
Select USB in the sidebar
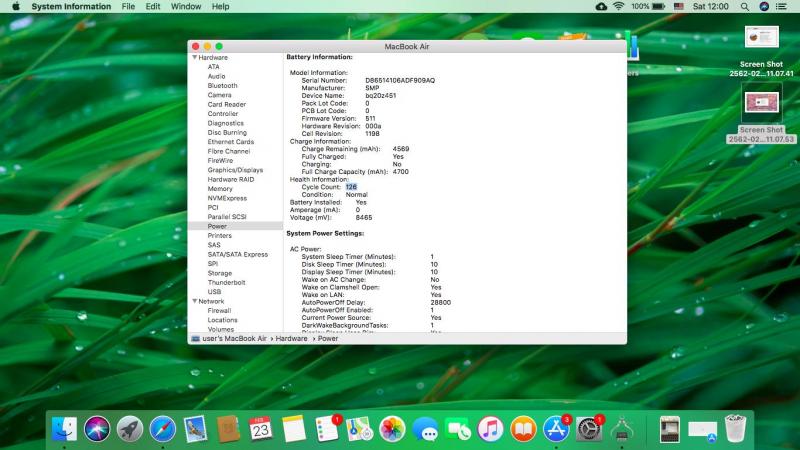(x=214, y=292)
